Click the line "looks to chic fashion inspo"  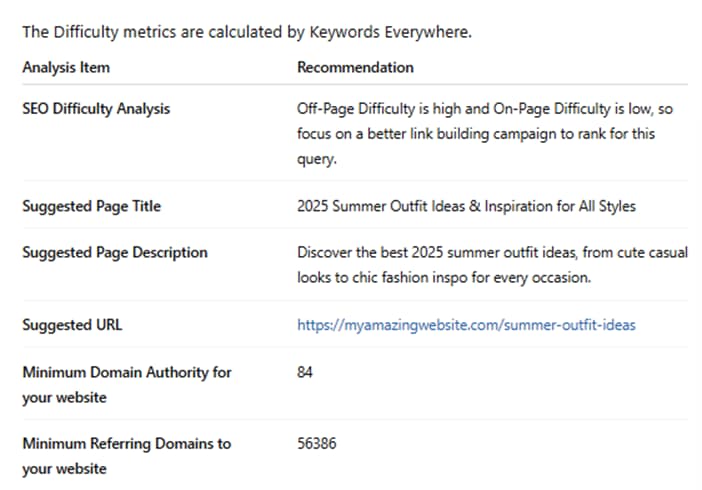(x=444, y=278)
